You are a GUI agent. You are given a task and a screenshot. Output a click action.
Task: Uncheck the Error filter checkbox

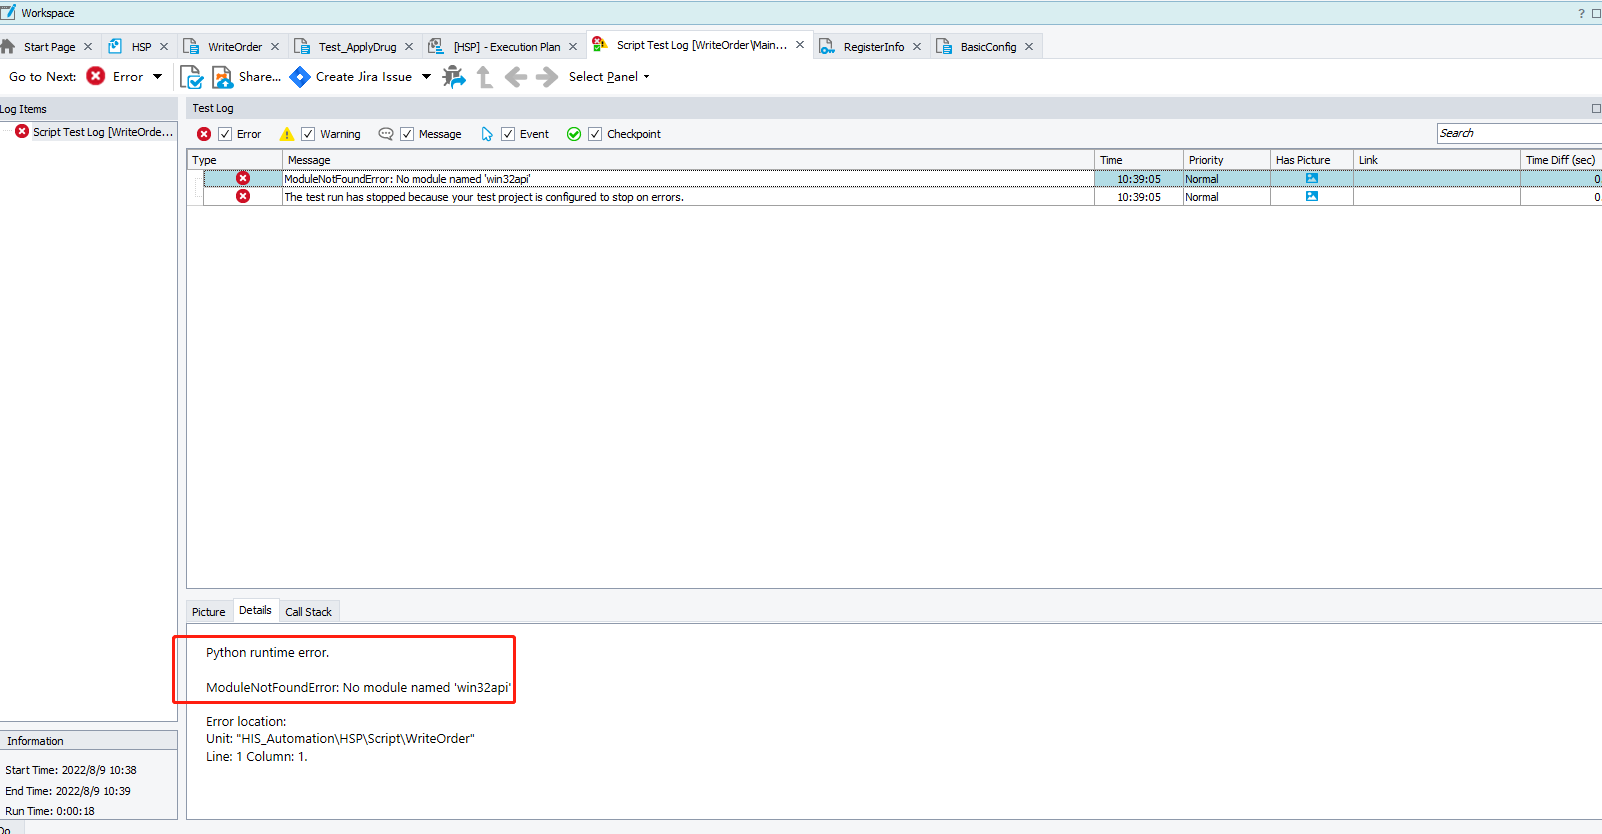[x=225, y=134]
